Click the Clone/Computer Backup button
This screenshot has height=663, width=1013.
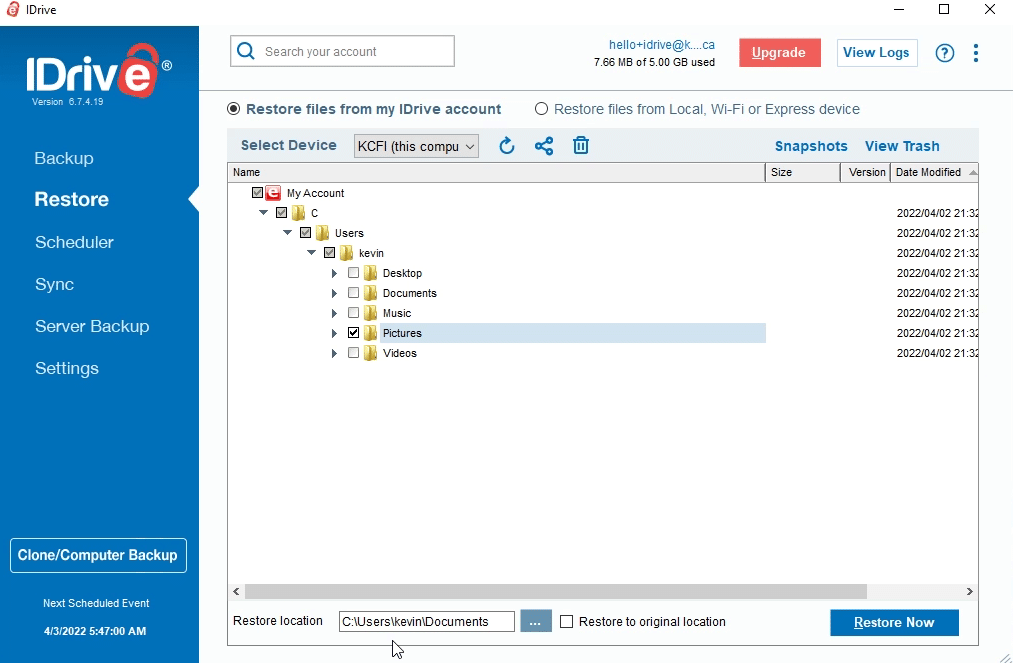pyautogui.click(x=98, y=556)
